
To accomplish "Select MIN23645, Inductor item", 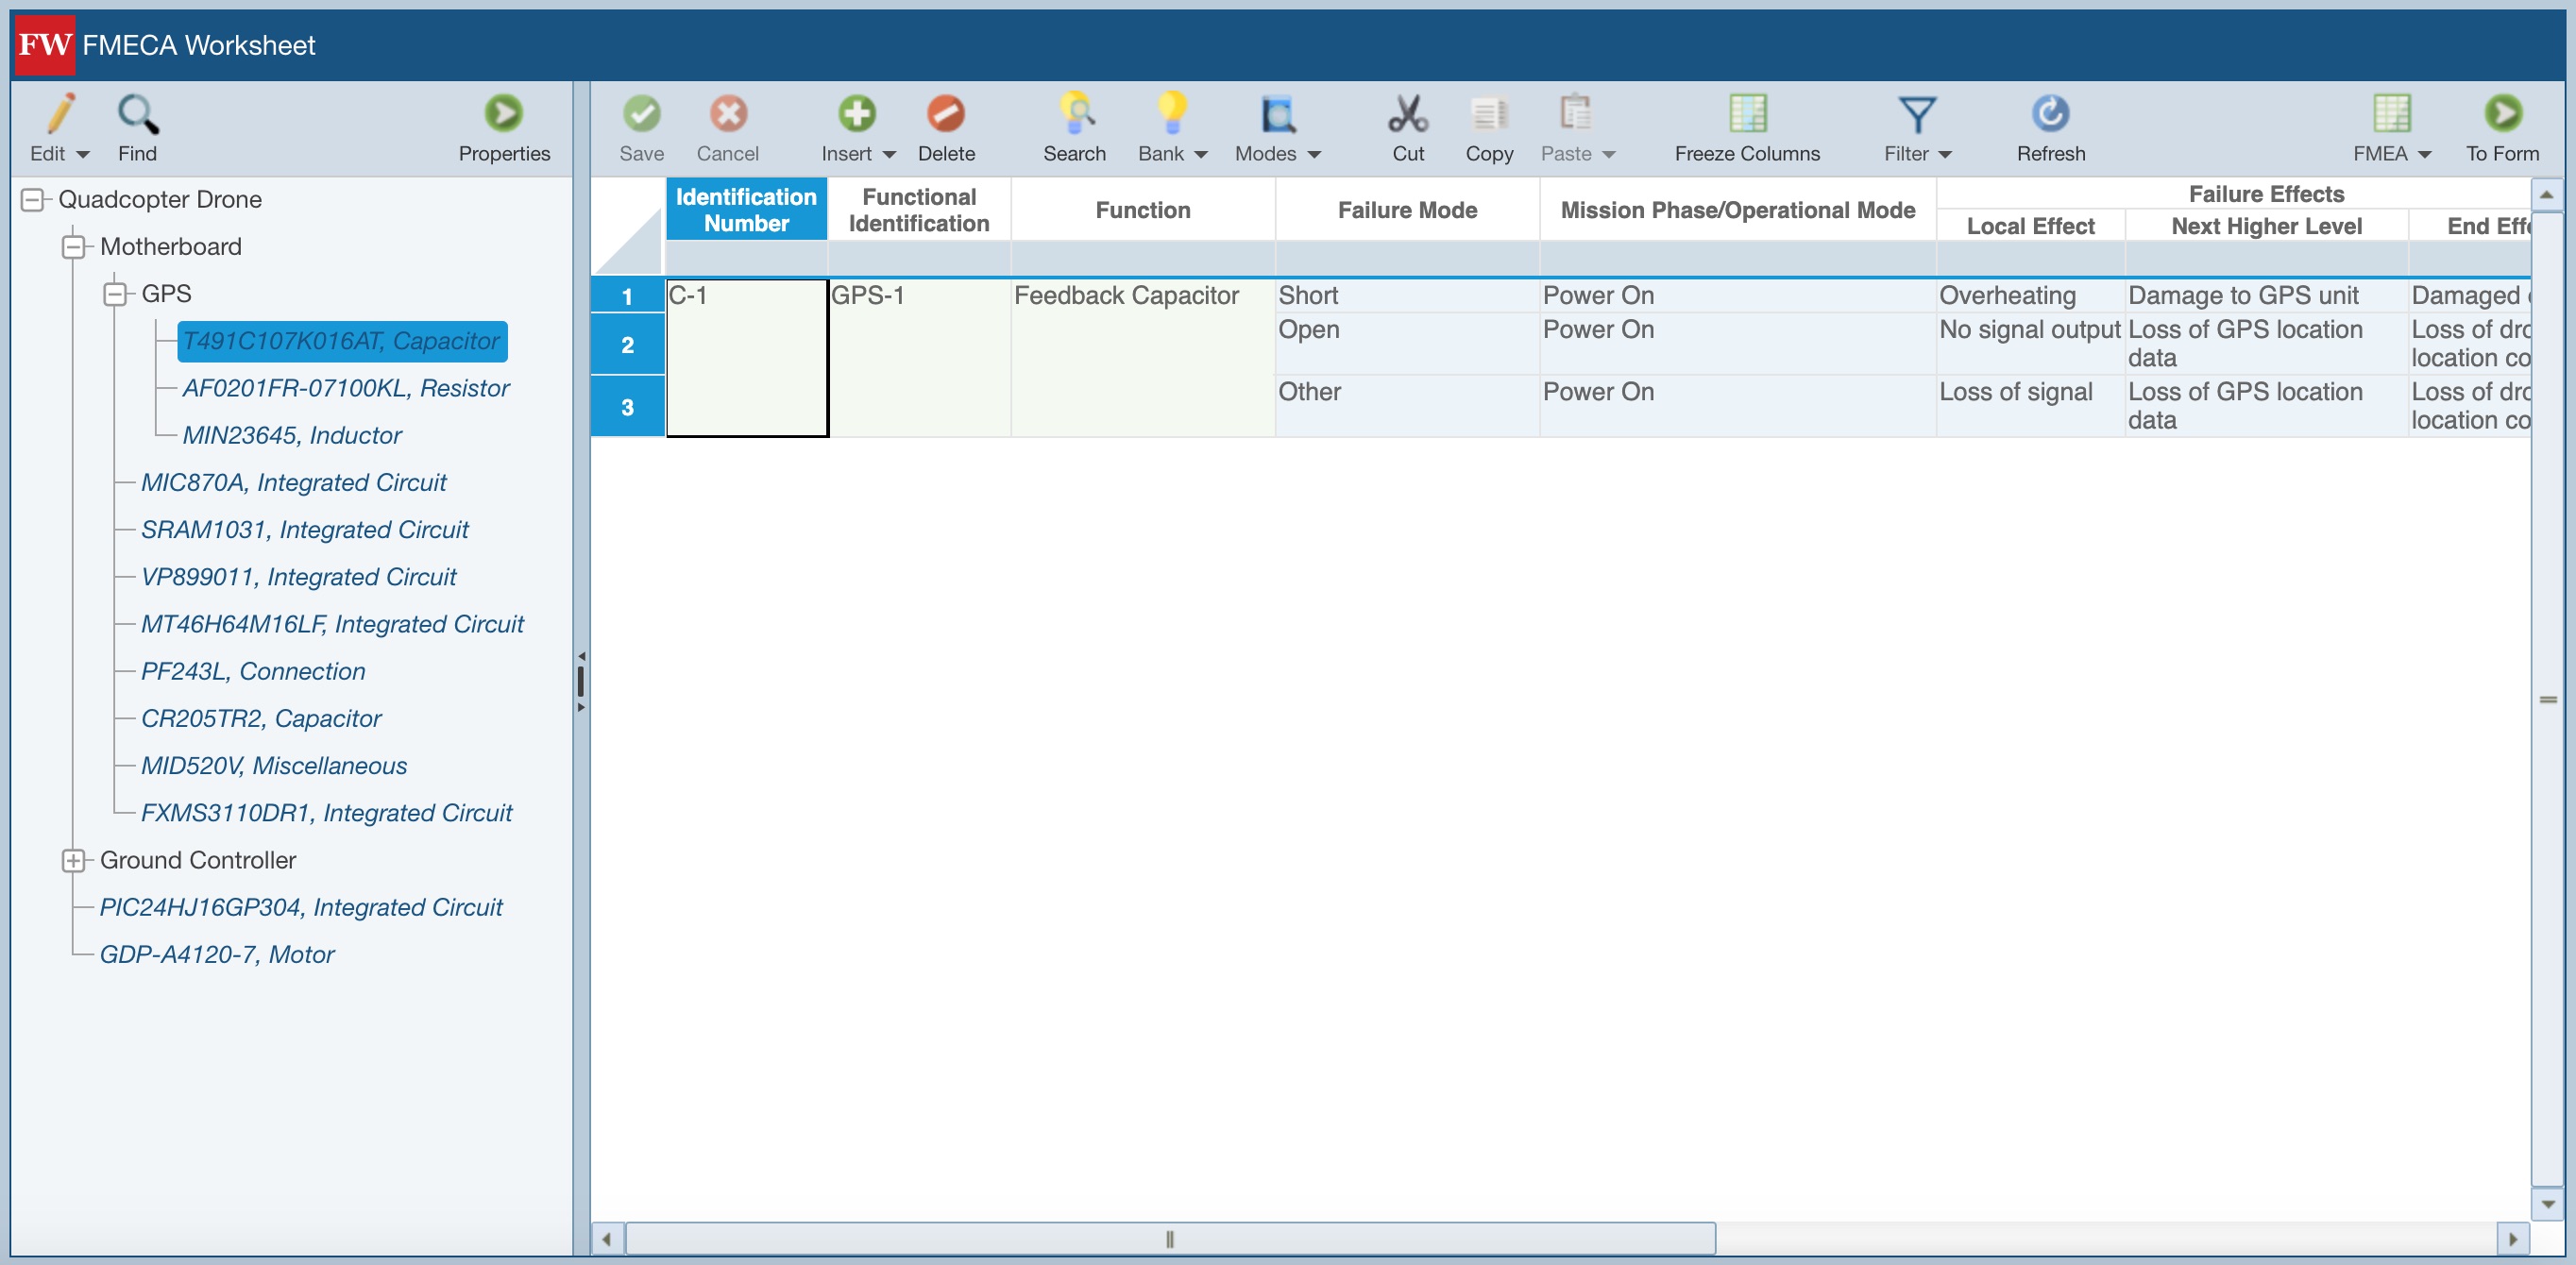I will pyautogui.click(x=291, y=435).
